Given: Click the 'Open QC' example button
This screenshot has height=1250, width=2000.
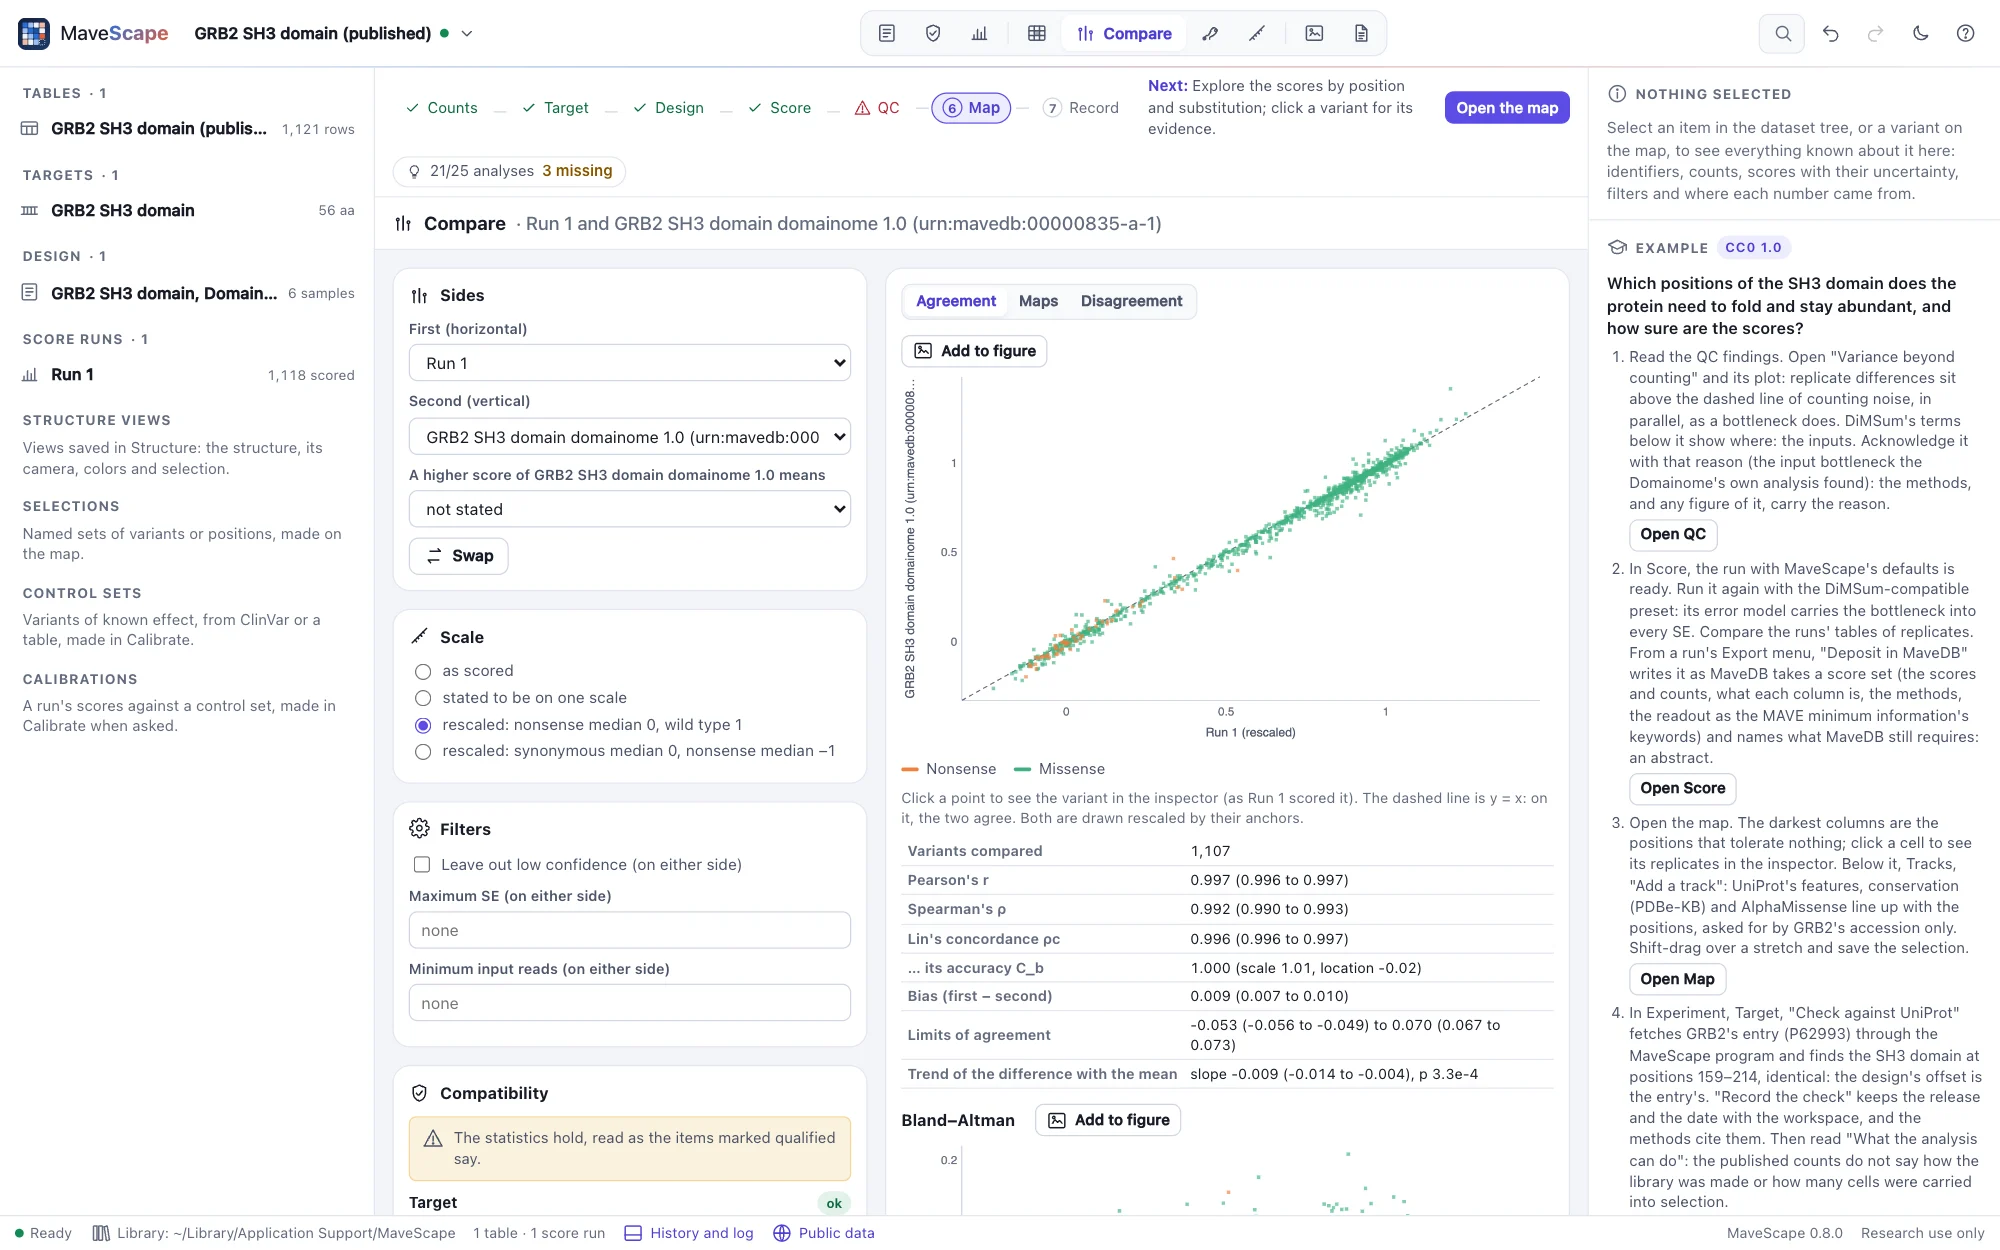Looking at the screenshot, I should pyautogui.click(x=1673, y=534).
